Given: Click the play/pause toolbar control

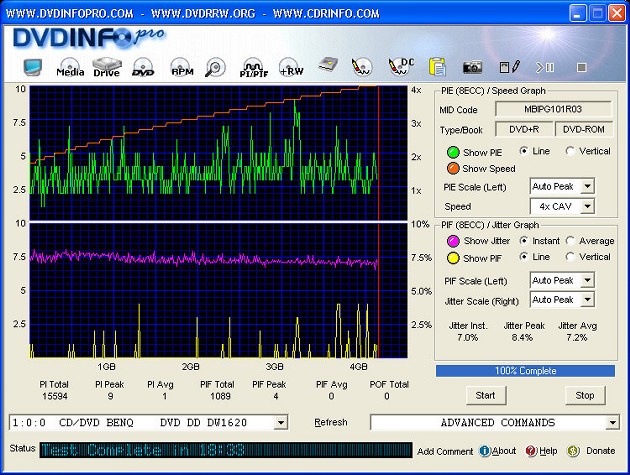Looking at the screenshot, I should click(545, 67).
